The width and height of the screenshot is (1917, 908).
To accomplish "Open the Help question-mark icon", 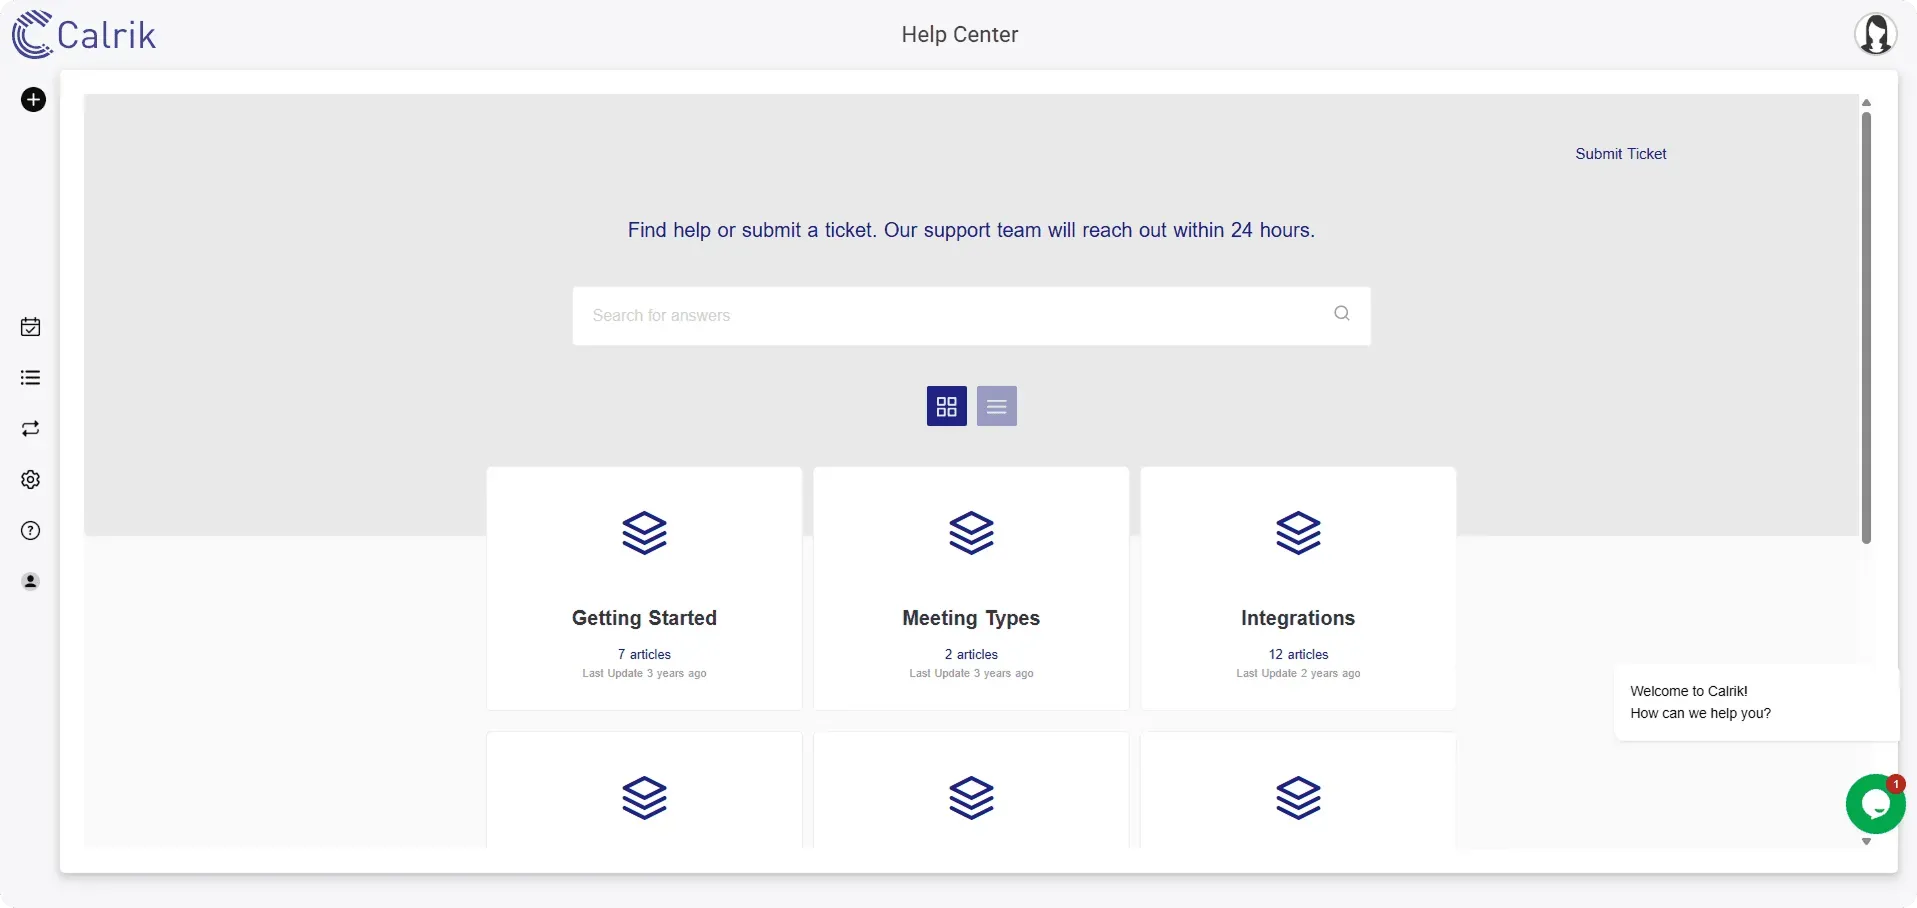I will (31, 530).
